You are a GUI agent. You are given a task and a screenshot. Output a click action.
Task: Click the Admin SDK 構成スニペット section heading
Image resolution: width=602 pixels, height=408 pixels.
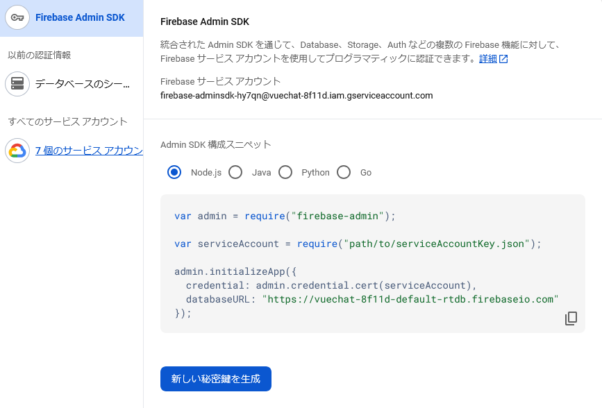215,144
